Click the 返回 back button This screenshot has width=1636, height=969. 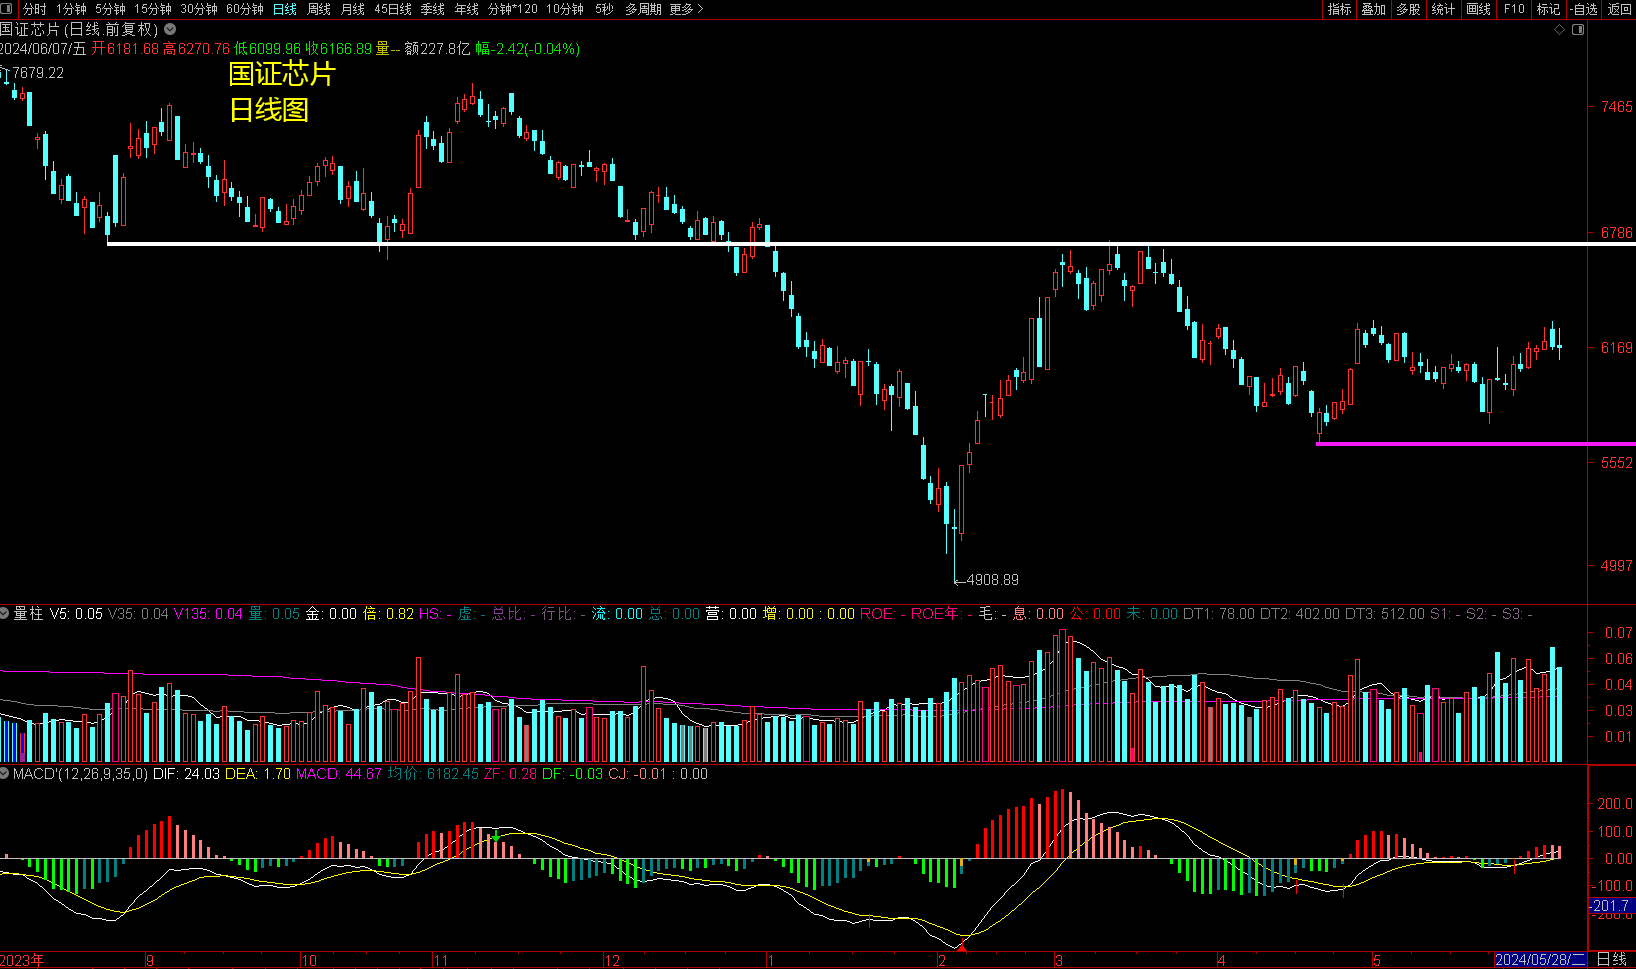coord(1619,9)
